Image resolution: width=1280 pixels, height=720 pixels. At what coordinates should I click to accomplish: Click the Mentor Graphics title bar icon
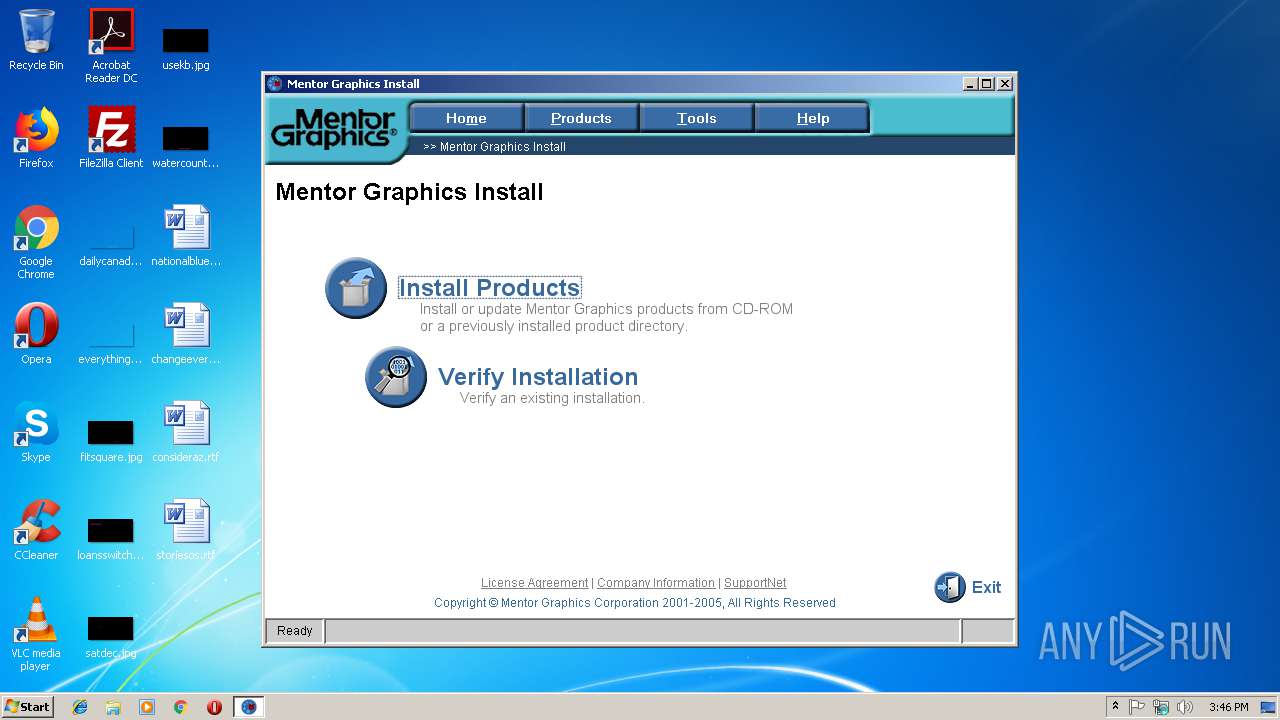pos(275,84)
